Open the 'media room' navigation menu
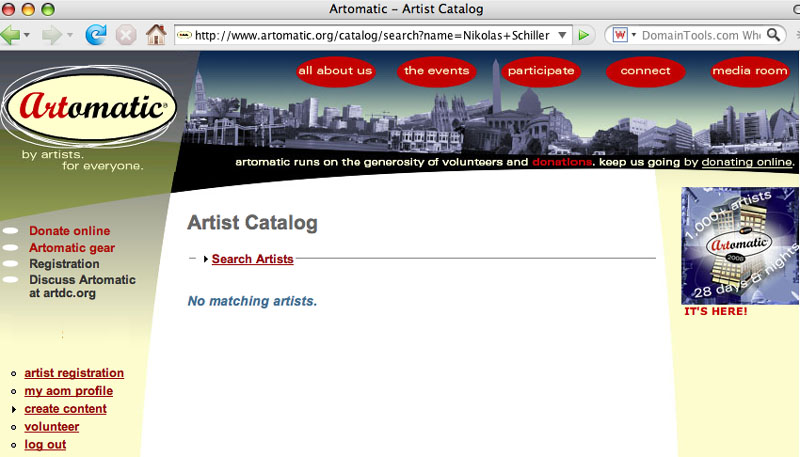 [x=749, y=71]
